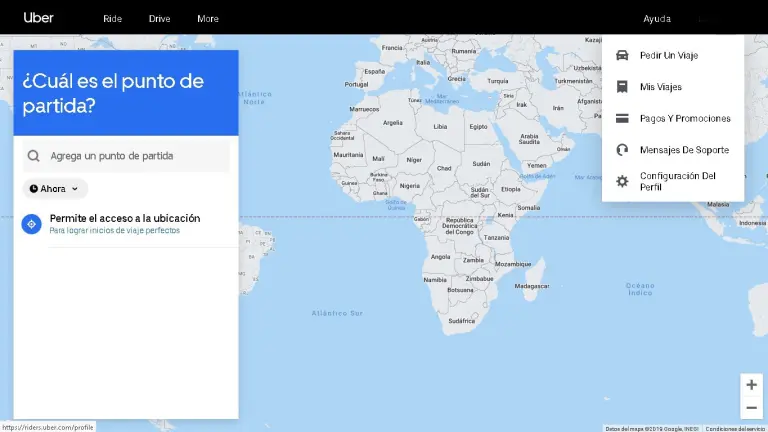Click the Uber logo in header
The height and width of the screenshot is (432, 768).
pyautogui.click(x=39, y=17)
